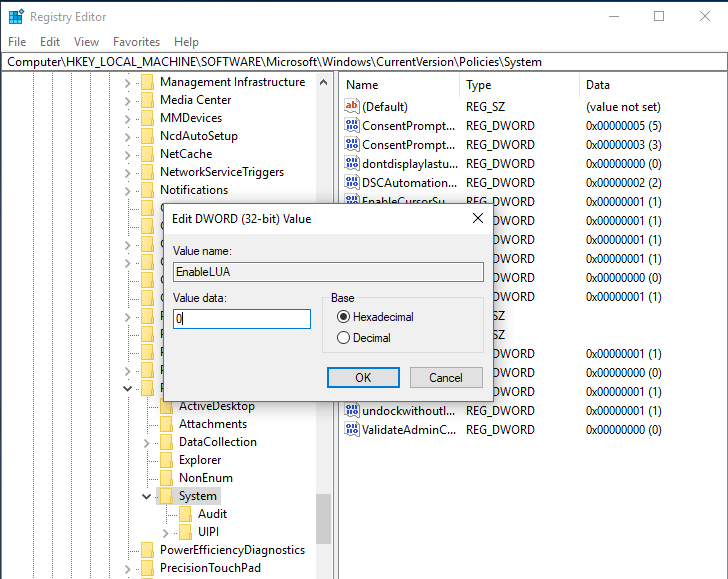Open the Favorites menu
The width and height of the screenshot is (728, 579).
pos(136,42)
